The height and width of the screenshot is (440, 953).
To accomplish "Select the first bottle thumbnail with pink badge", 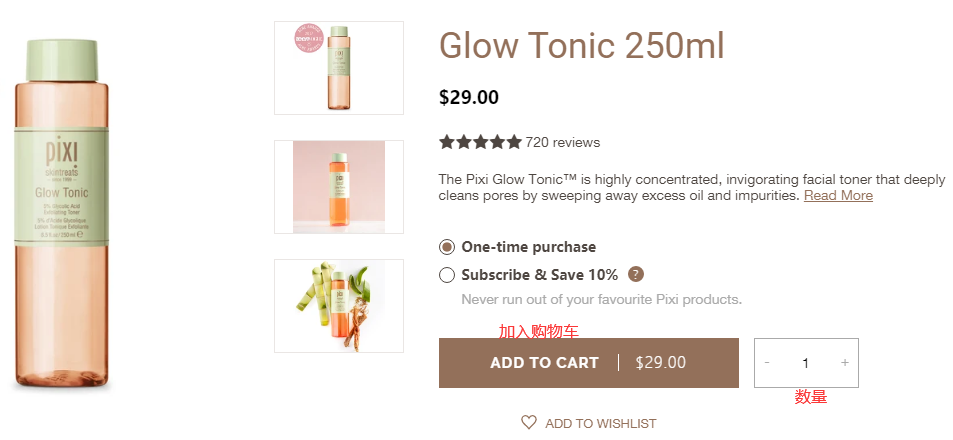I will click(x=339, y=68).
